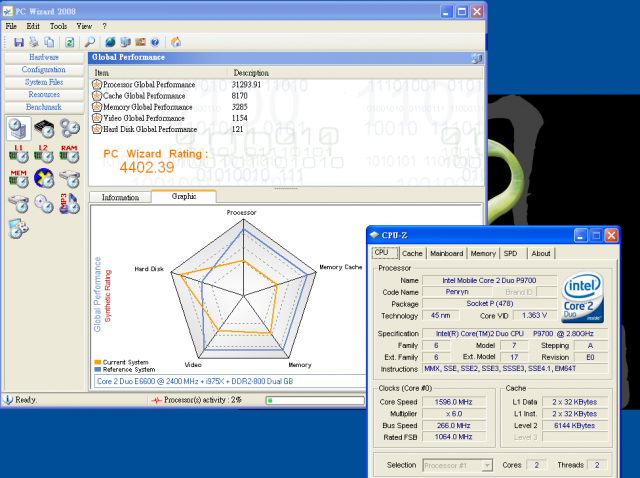The height and width of the screenshot is (478, 640).
Task: Select the MEM memory benchmark icon
Action: coord(18,179)
